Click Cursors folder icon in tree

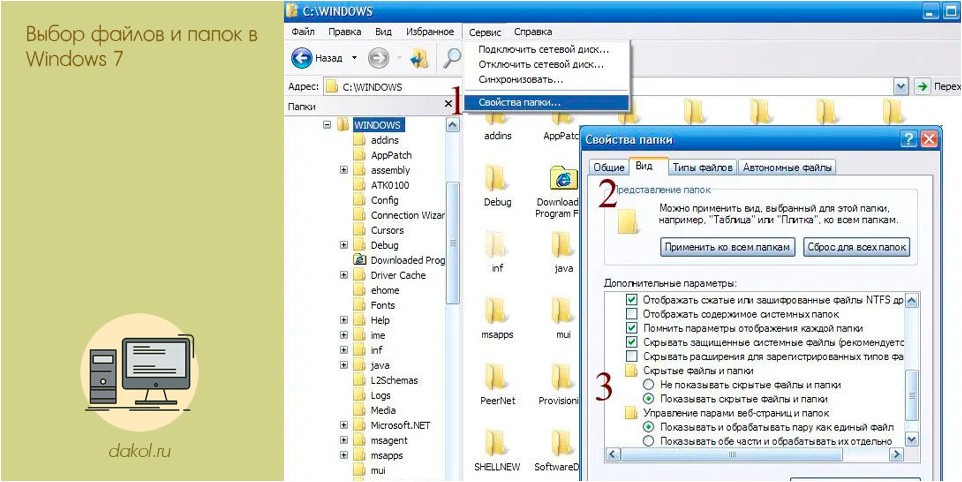(360, 231)
